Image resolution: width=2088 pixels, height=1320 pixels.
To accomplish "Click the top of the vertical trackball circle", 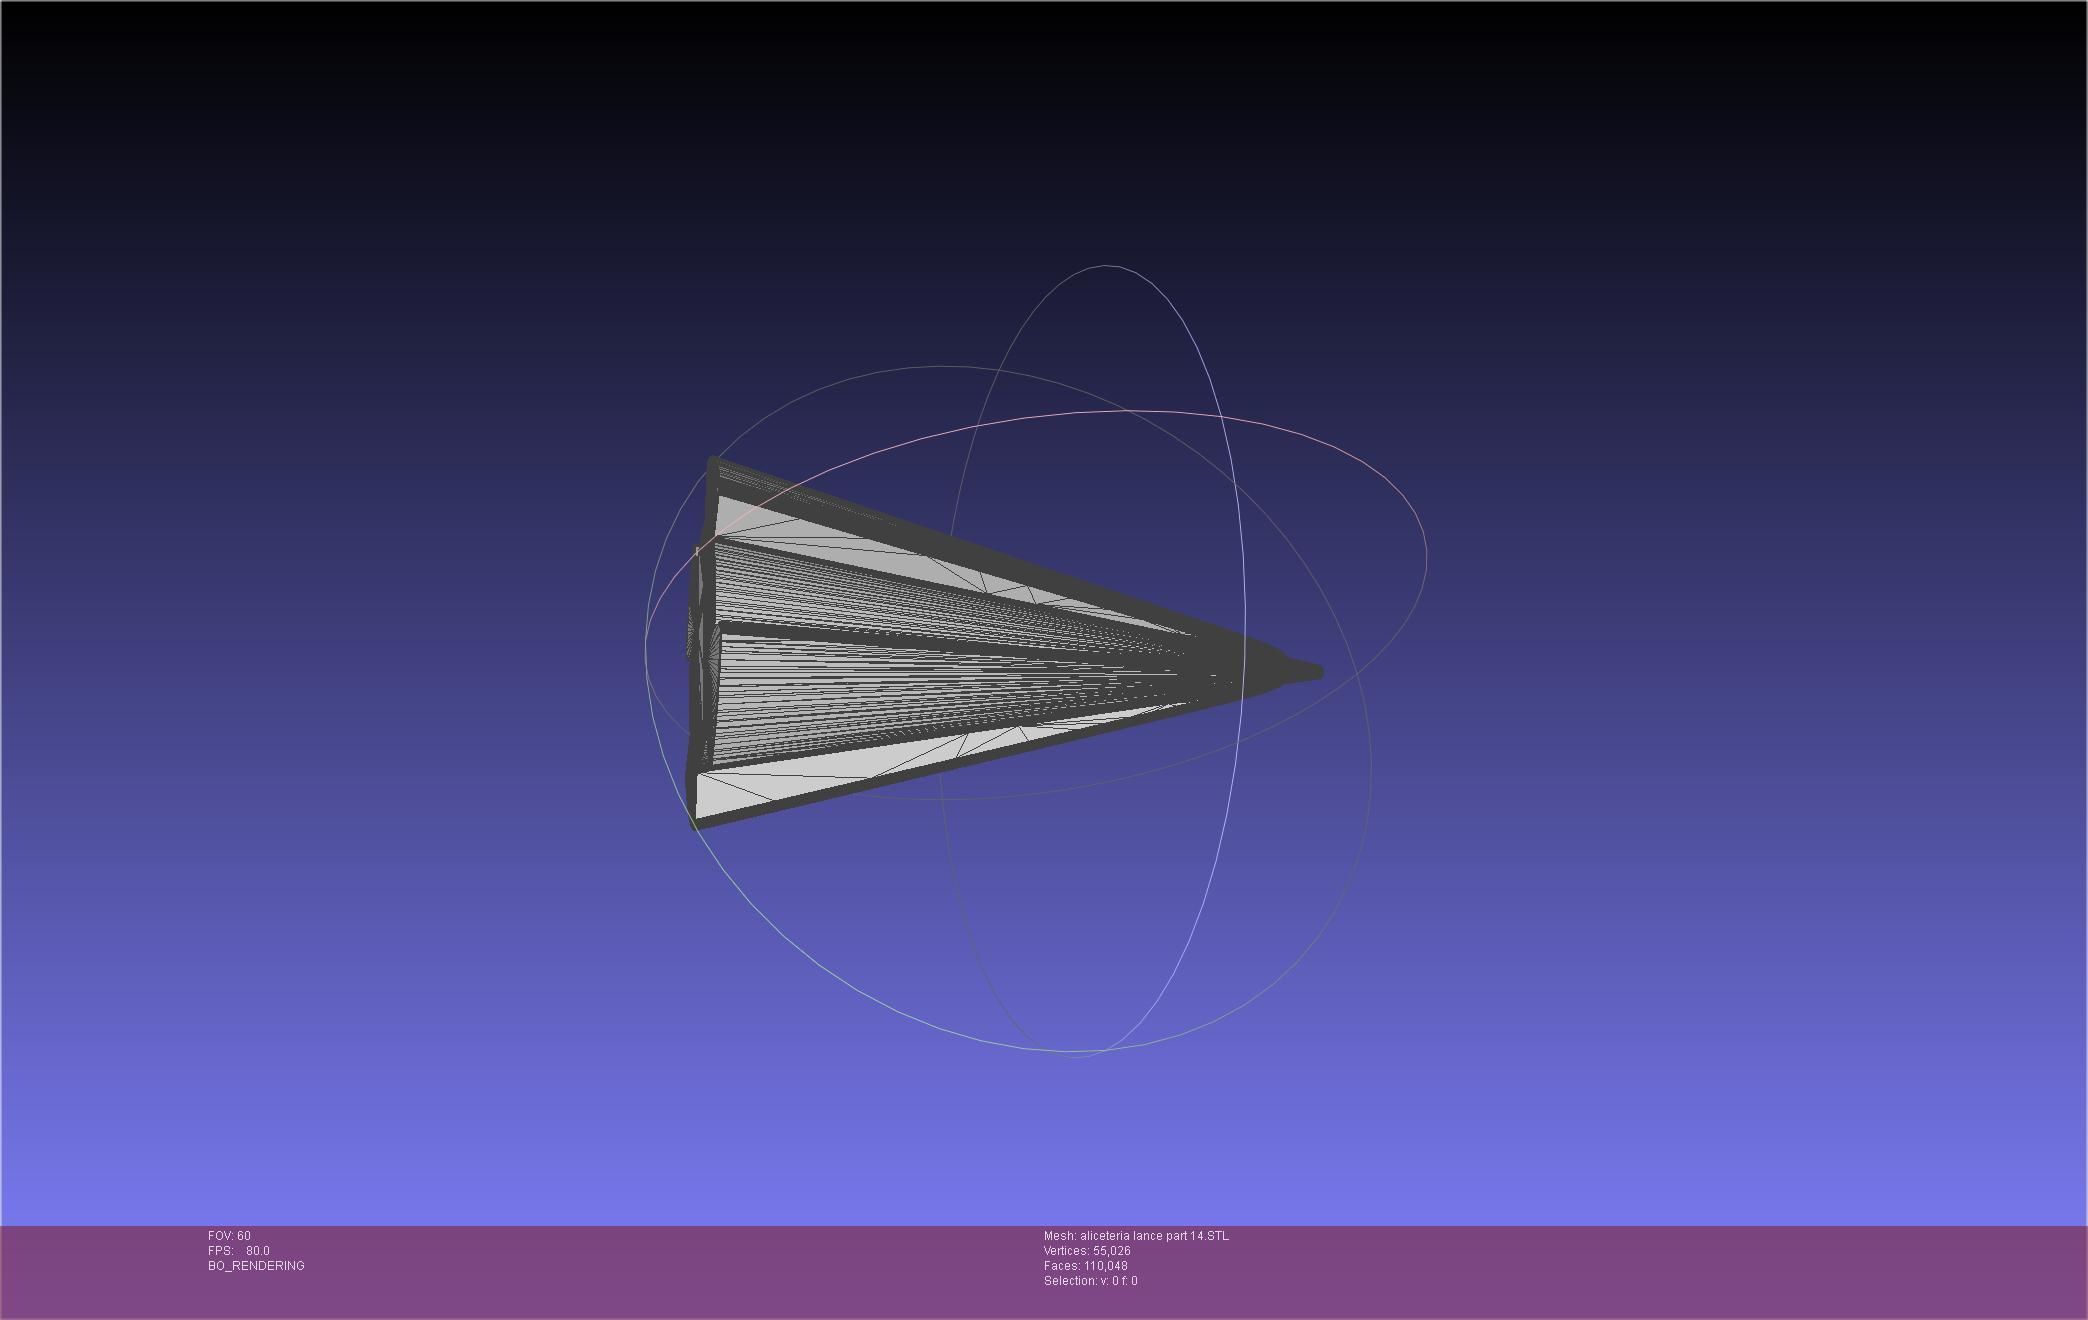I will (1106, 266).
